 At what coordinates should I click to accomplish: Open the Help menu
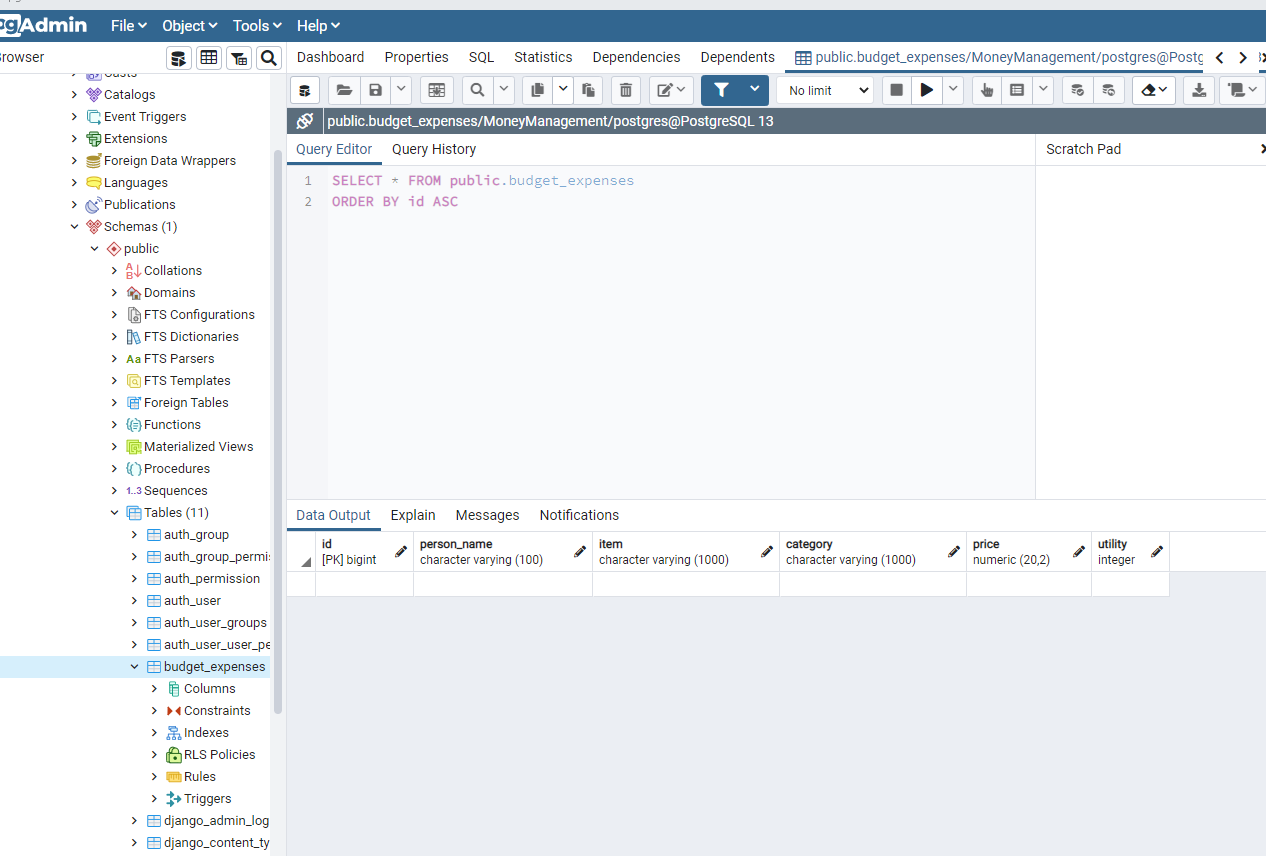coord(318,25)
